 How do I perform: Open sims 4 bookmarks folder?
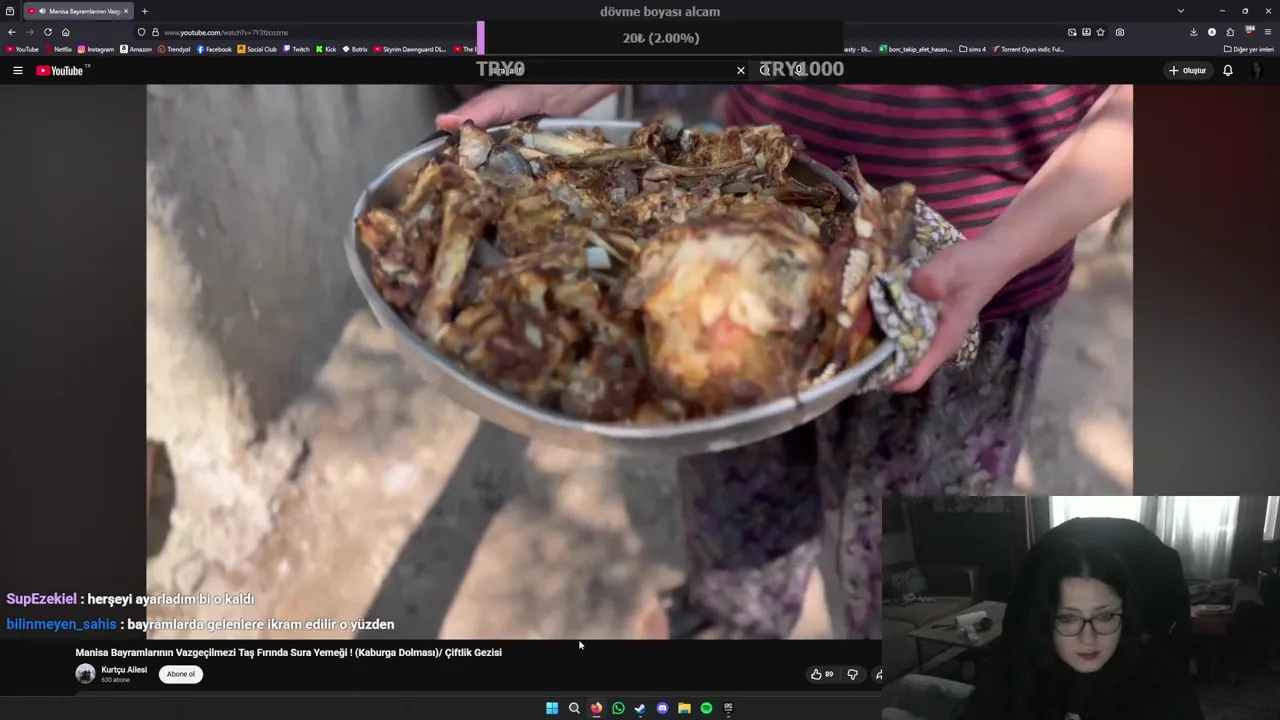point(972,49)
